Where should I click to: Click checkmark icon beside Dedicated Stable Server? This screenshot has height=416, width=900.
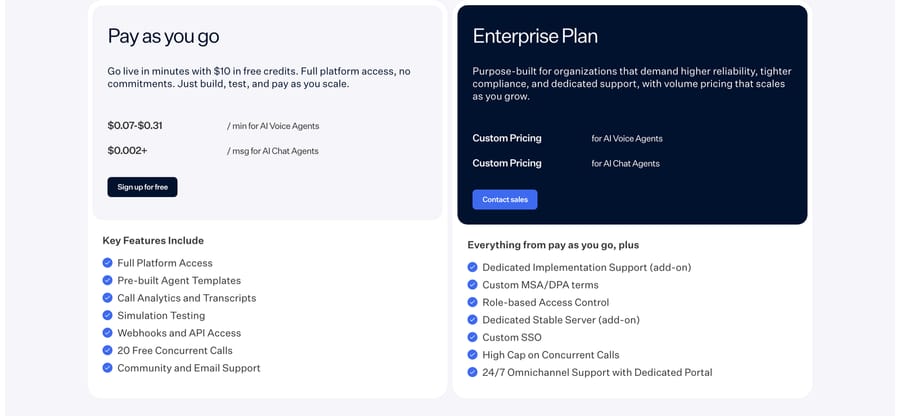click(x=472, y=320)
